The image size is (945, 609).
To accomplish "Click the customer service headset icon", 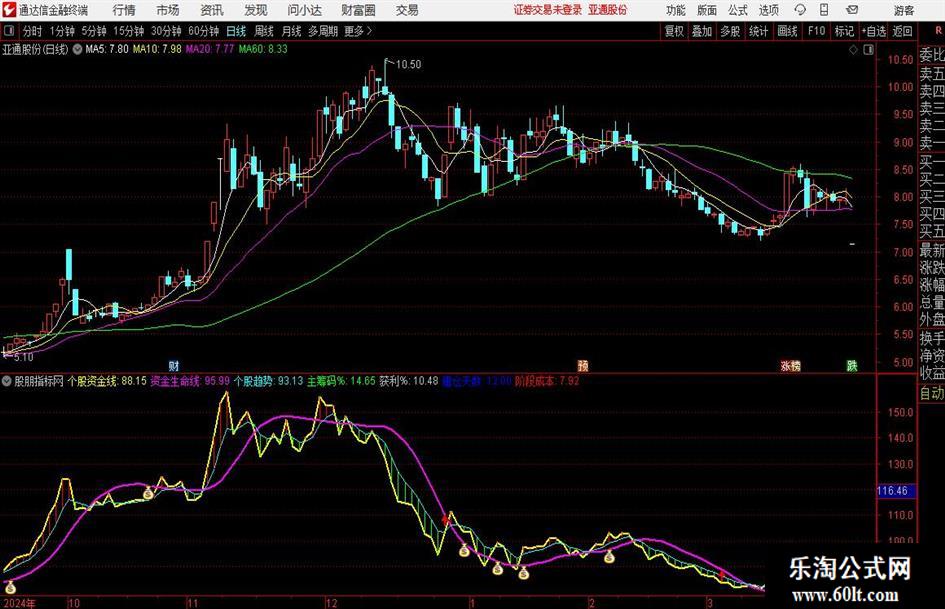I will tap(800, 10).
